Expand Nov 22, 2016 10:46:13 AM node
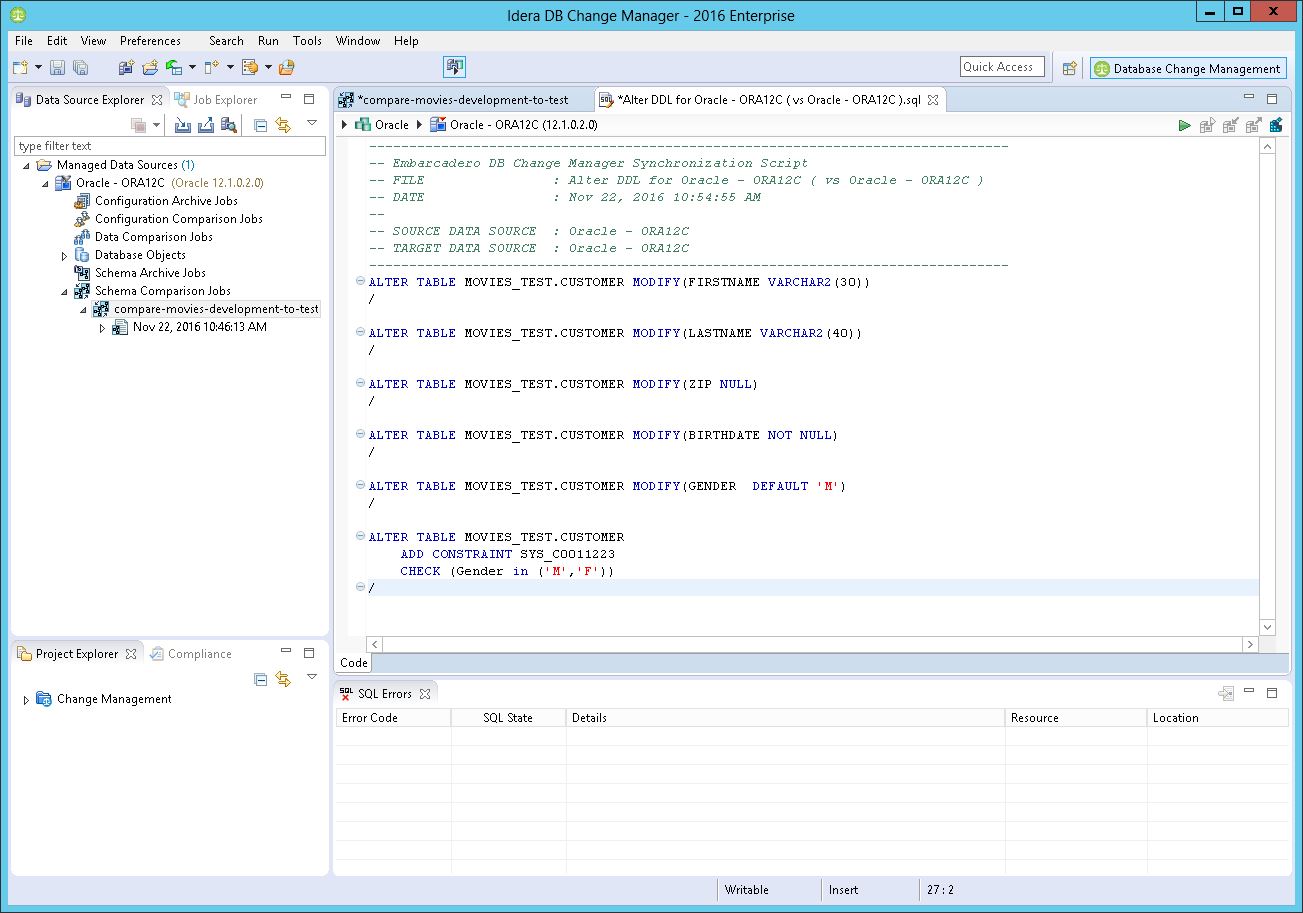 (x=102, y=328)
